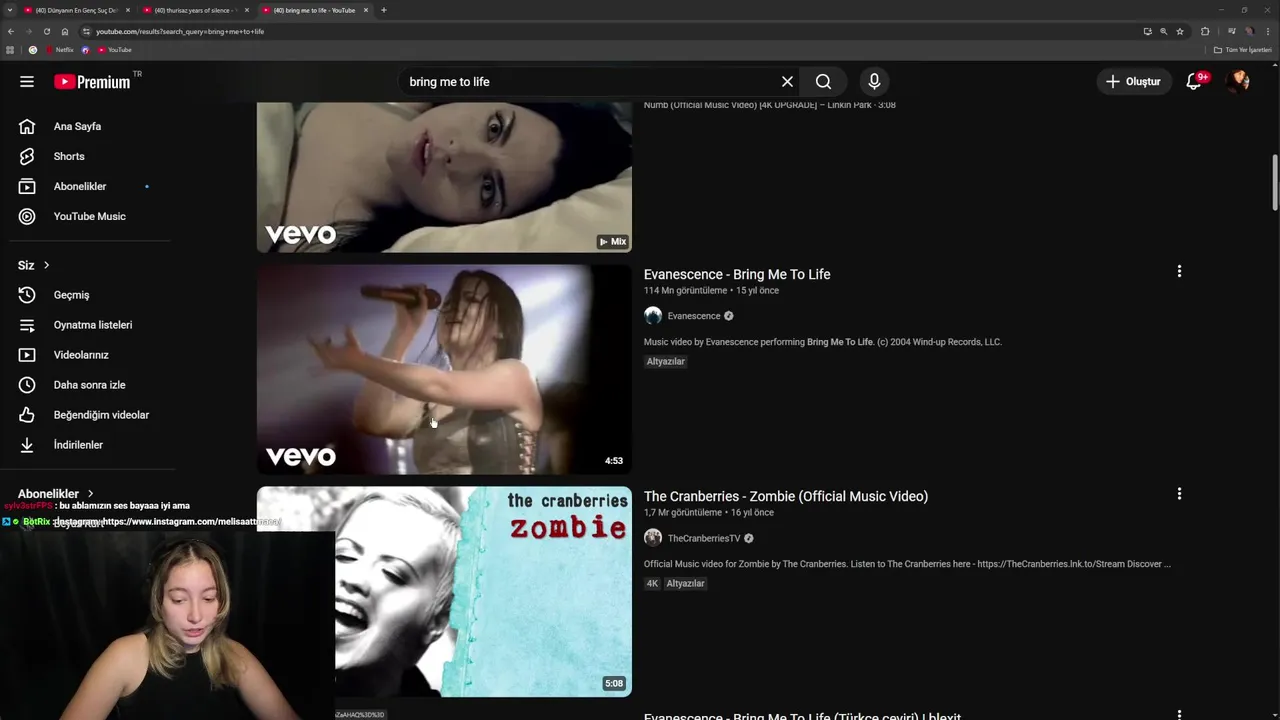Click the page vertical scrollbar thumb
The width and height of the screenshot is (1280, 720).
point(1275,182)
